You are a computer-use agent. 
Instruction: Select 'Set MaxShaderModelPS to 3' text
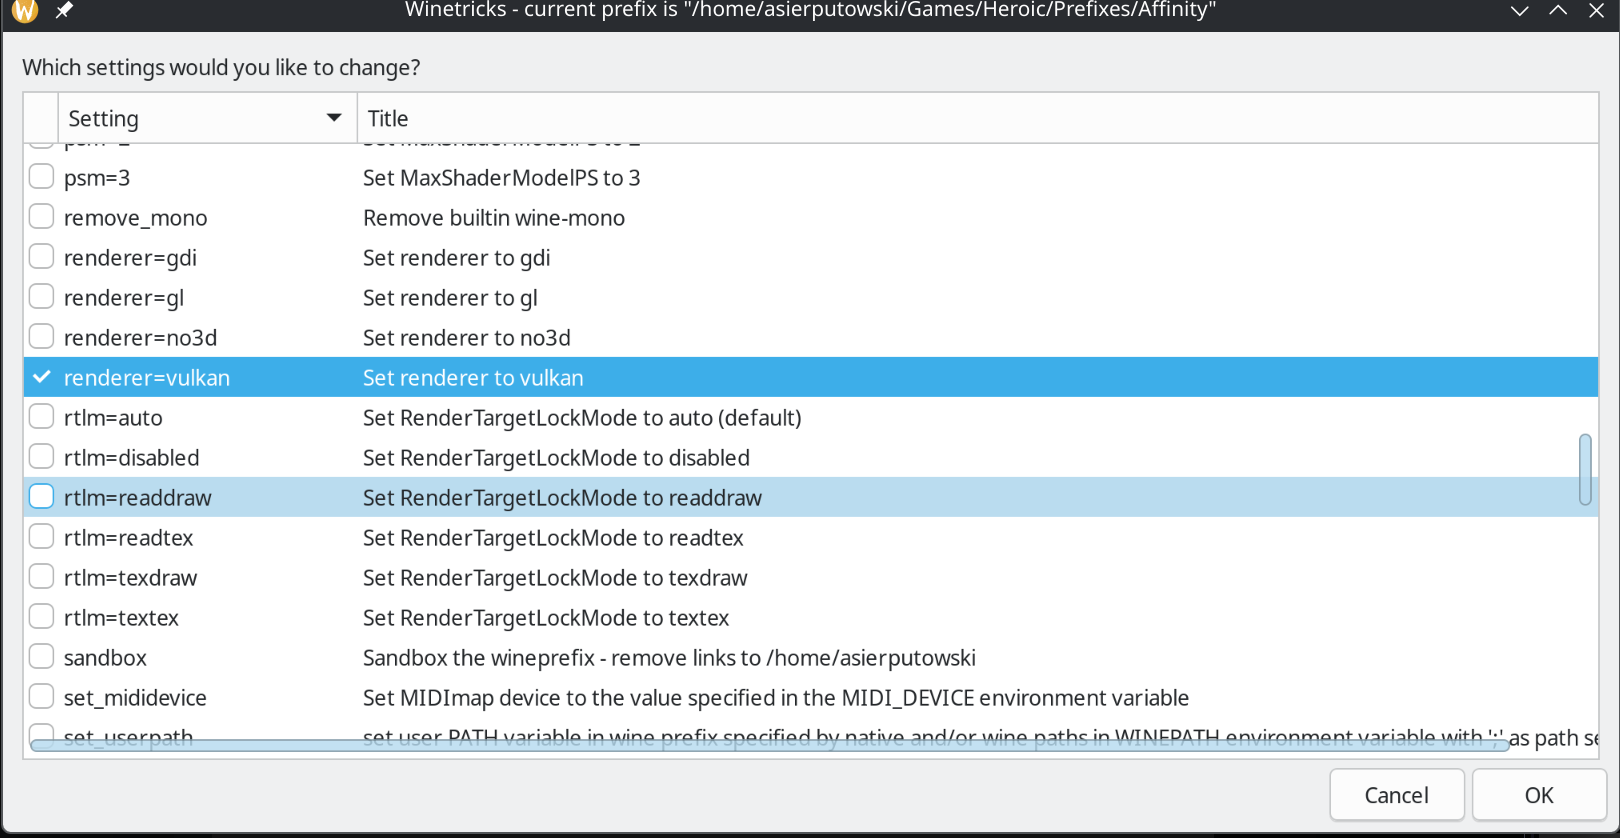502,178
